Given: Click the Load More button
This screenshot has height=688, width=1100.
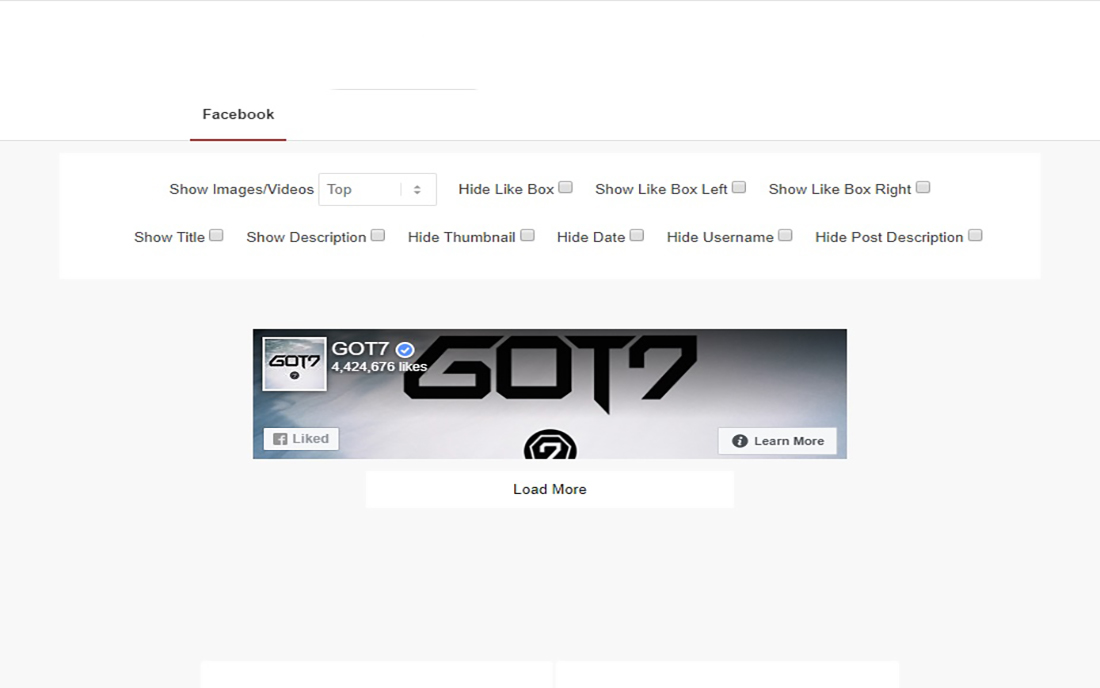Looking at the screenshot, I should click(549, 490).
